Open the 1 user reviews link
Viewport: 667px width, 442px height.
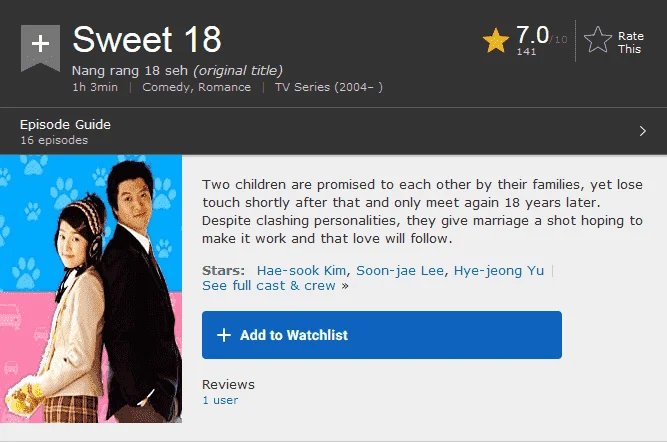click(220, 400)
